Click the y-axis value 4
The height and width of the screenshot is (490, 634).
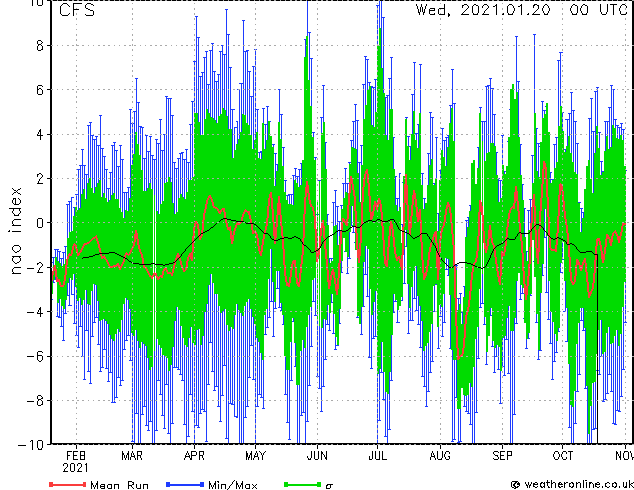pos(40,134)
